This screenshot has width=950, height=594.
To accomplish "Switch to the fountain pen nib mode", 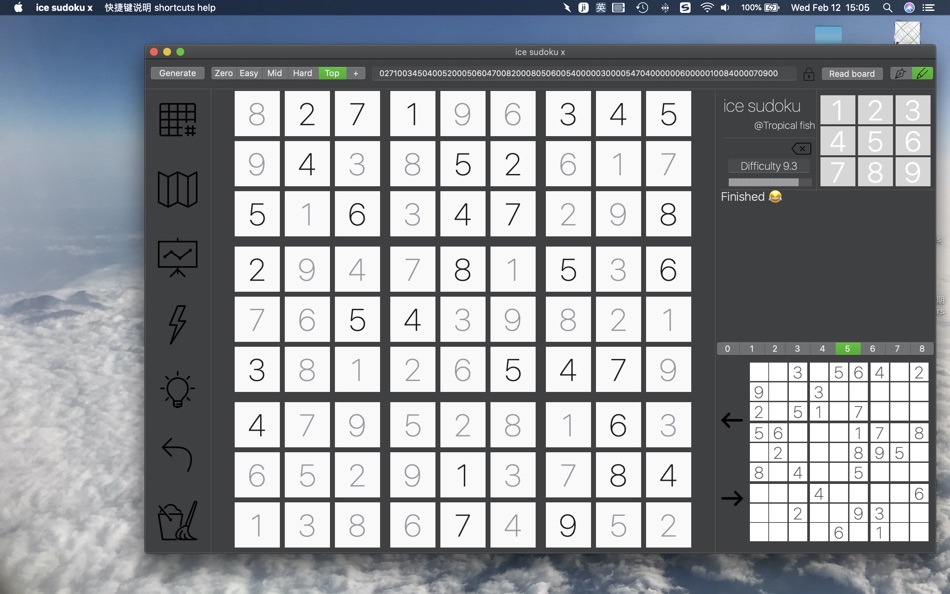I will point(900,73).
